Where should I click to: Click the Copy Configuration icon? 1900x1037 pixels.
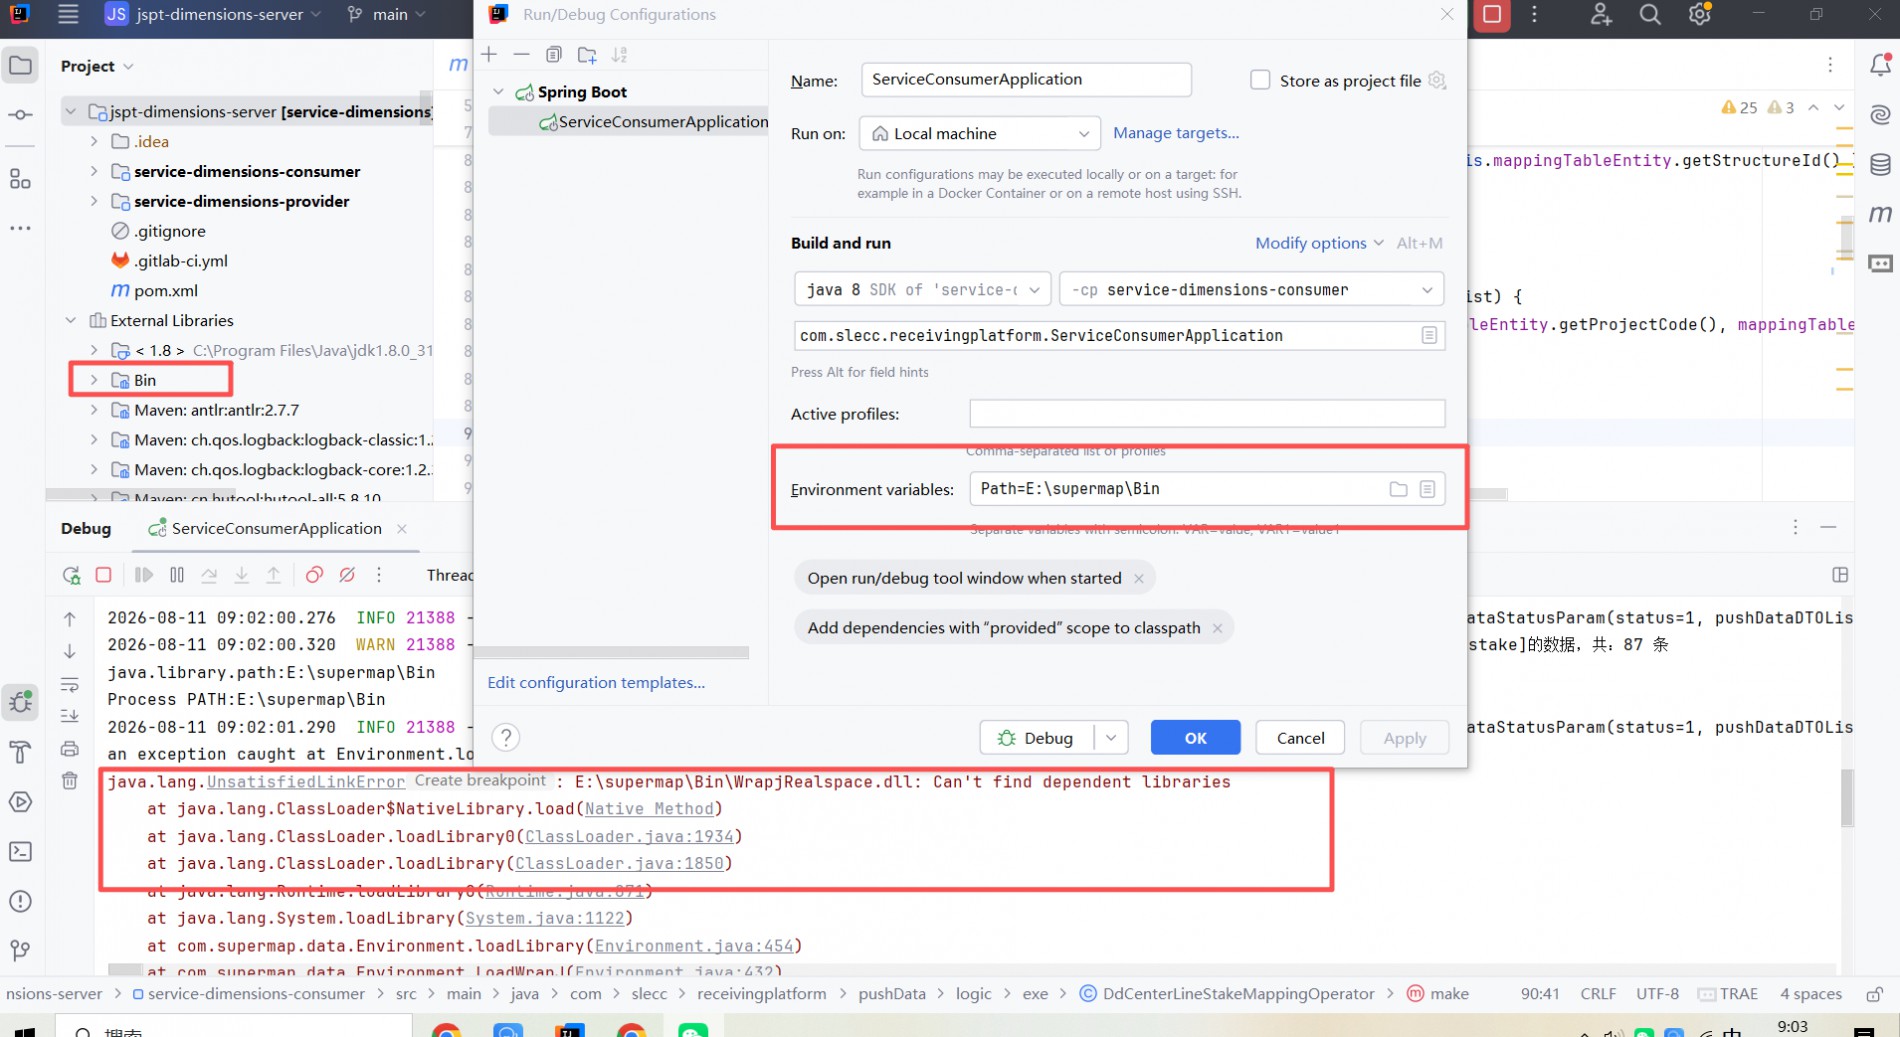554,54
